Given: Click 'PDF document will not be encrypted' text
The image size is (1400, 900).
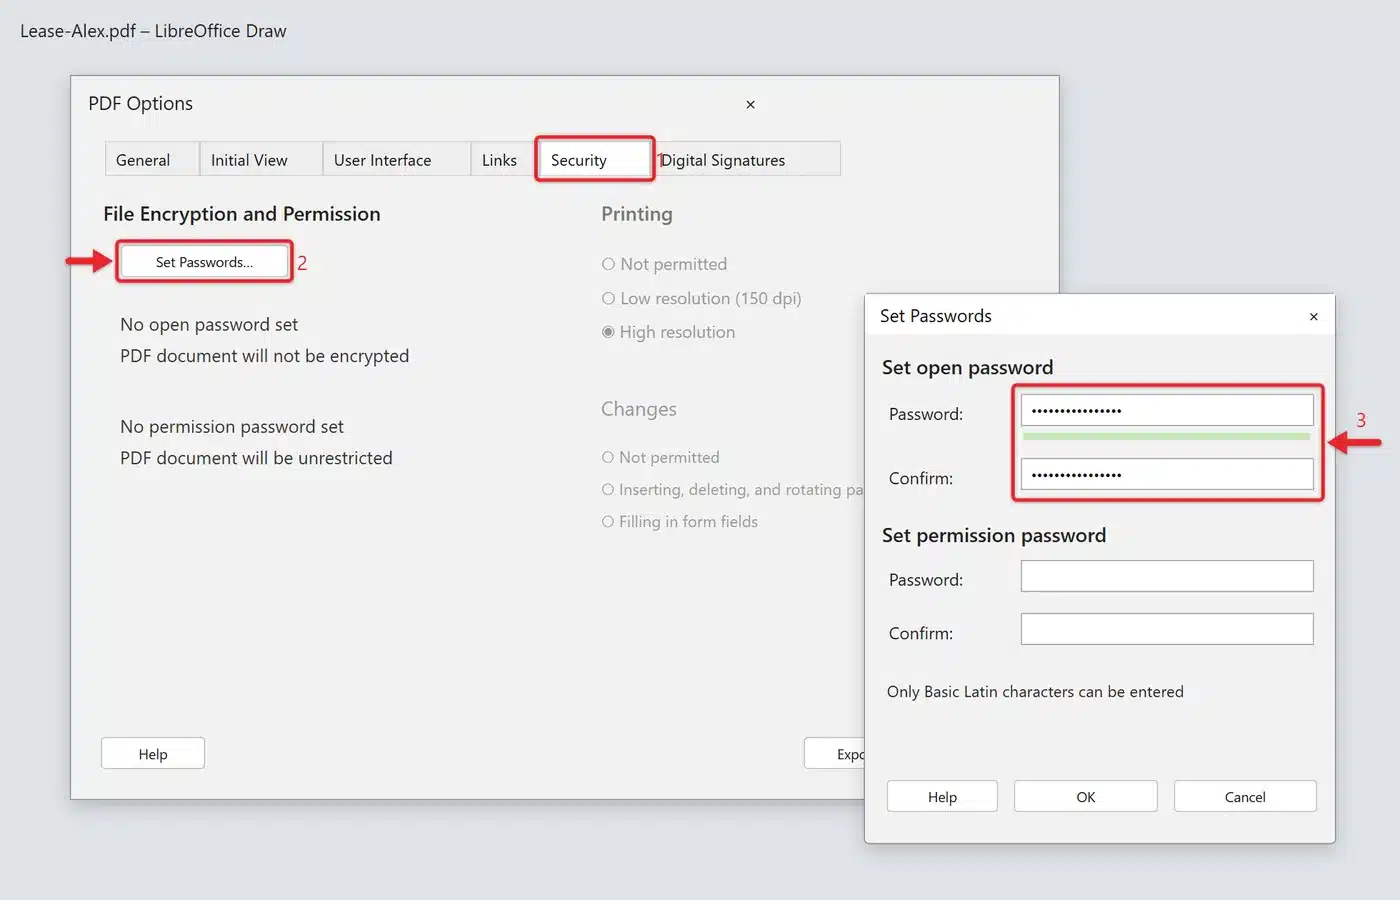Looking at the screenshot, I should click(264, 356).
